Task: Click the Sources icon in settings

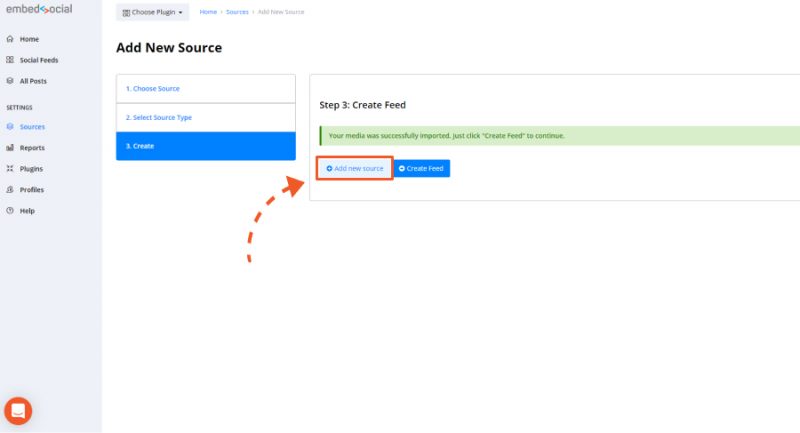Action: point(10,126)
